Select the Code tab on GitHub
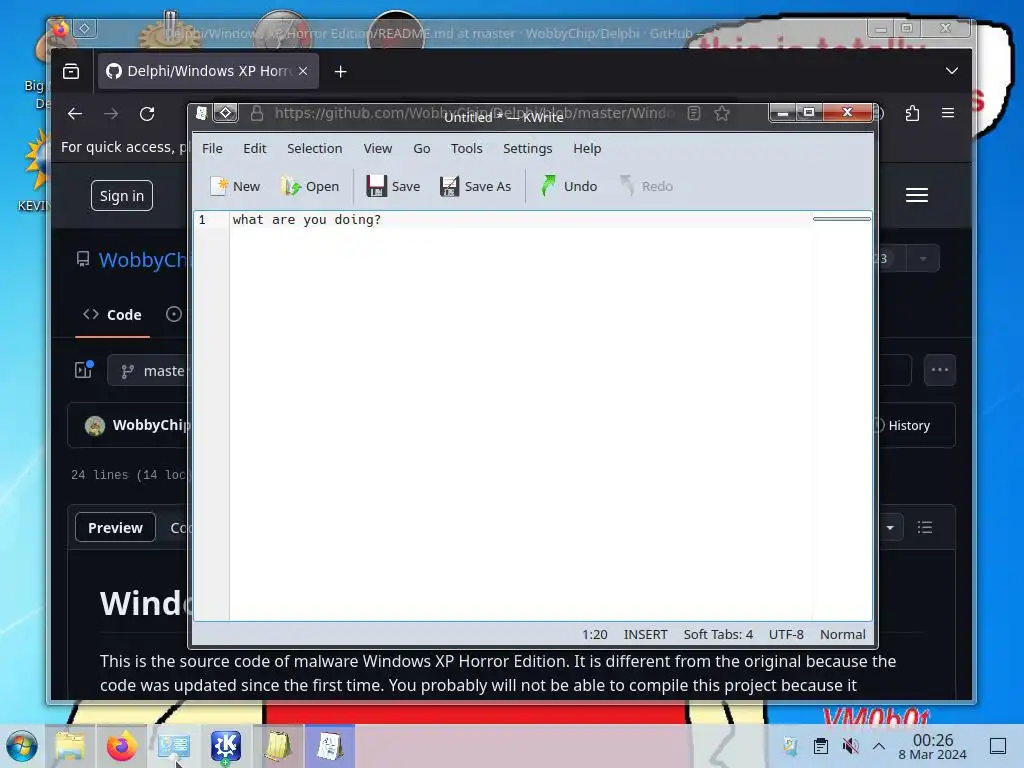The width and height of the screenshot is (1024, 768). [112, 315]
